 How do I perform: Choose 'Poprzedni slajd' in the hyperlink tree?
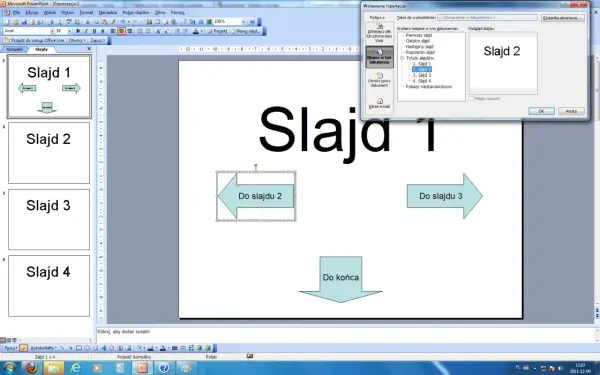click(420, 52)
